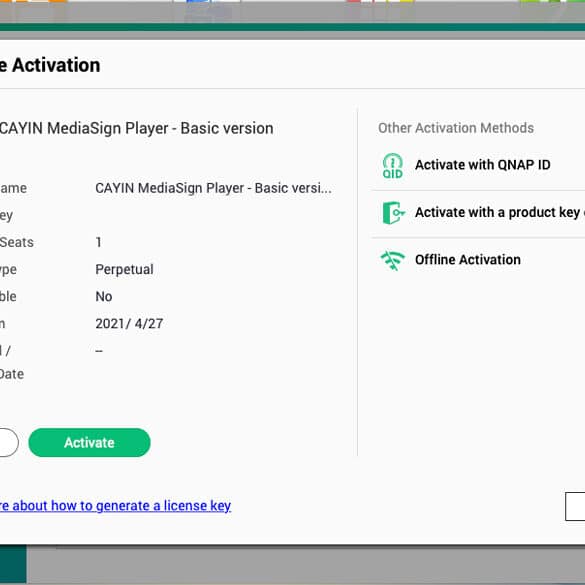Screen dimensions: 585x585
Task: Select the '2021/ 4/27' date value
Action: coord(129,323)
